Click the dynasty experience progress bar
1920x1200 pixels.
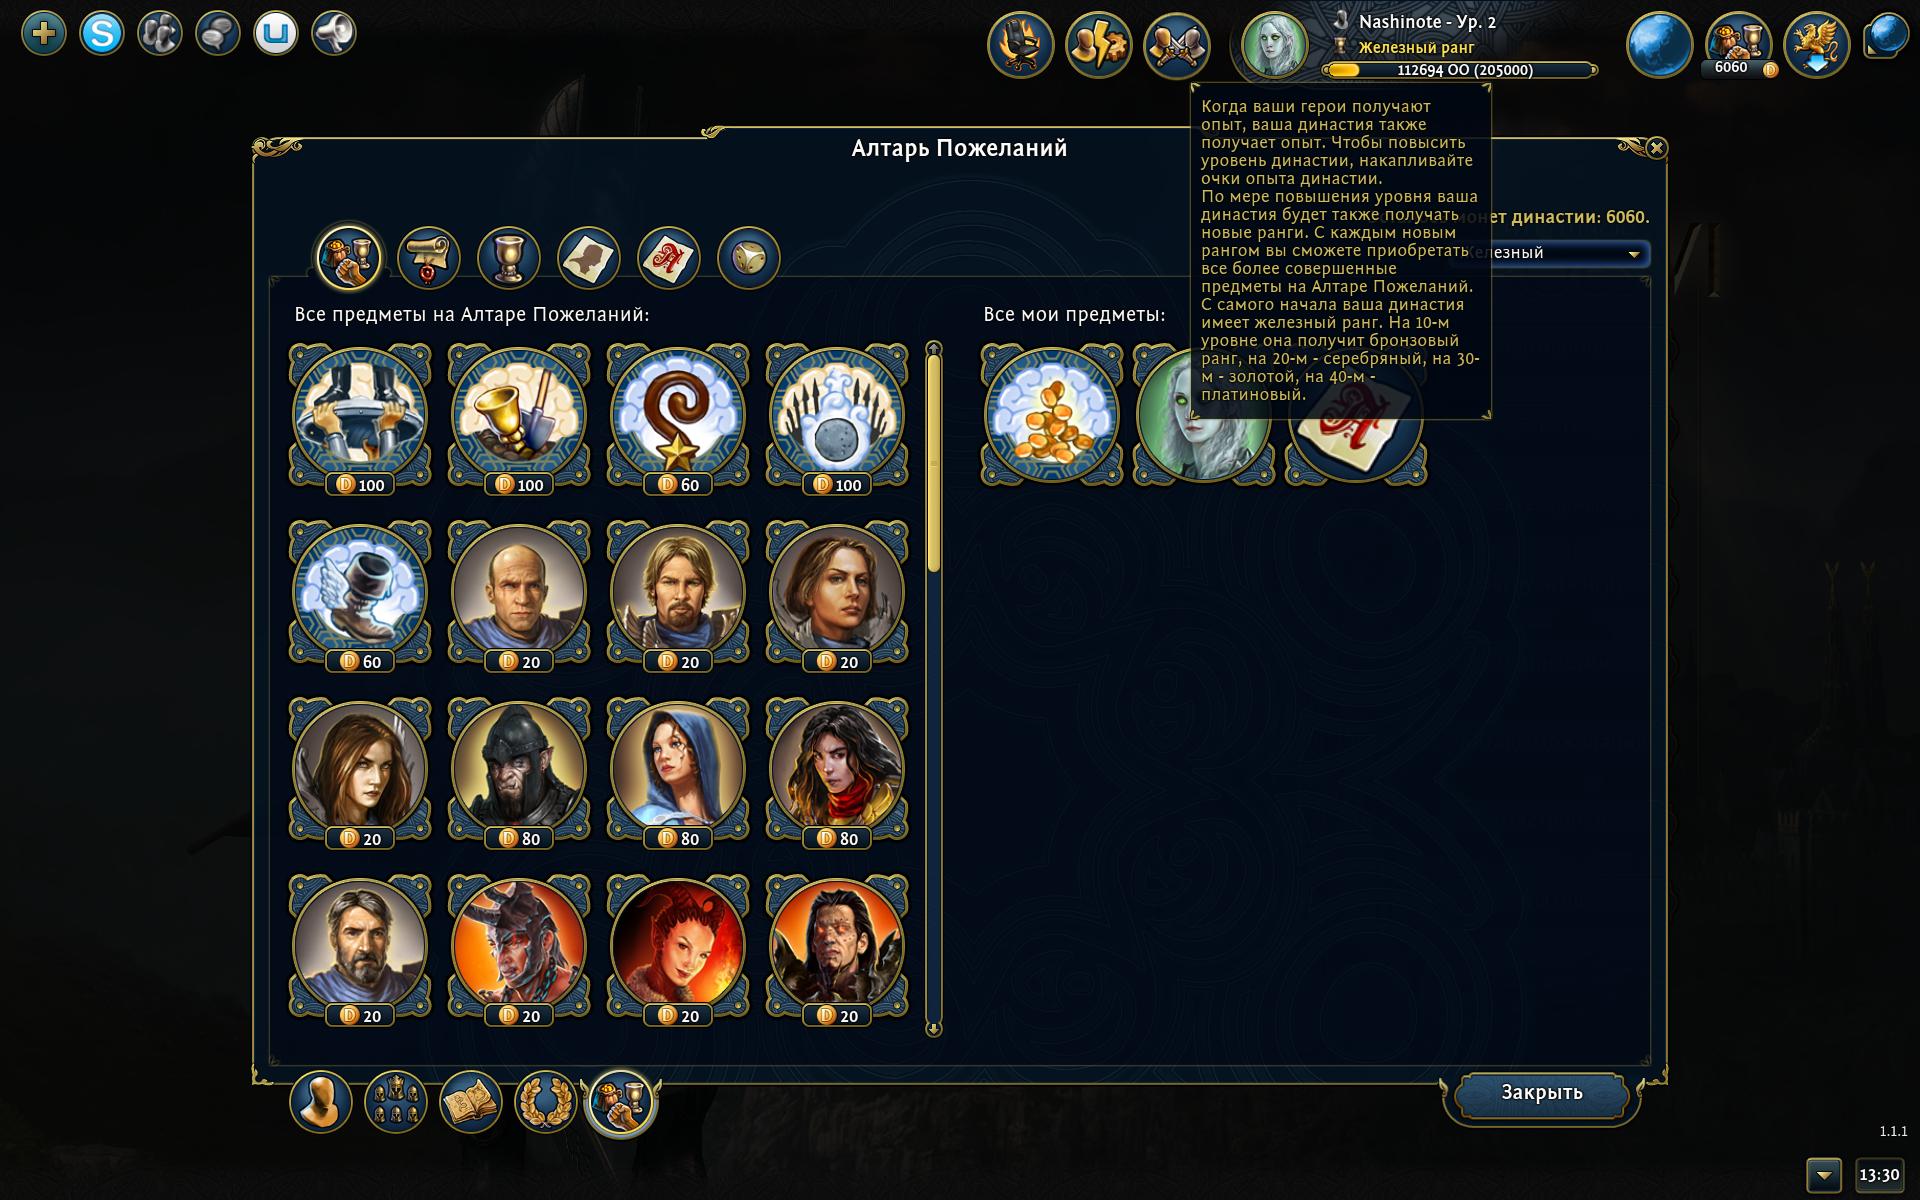(x=1460, y=70)
